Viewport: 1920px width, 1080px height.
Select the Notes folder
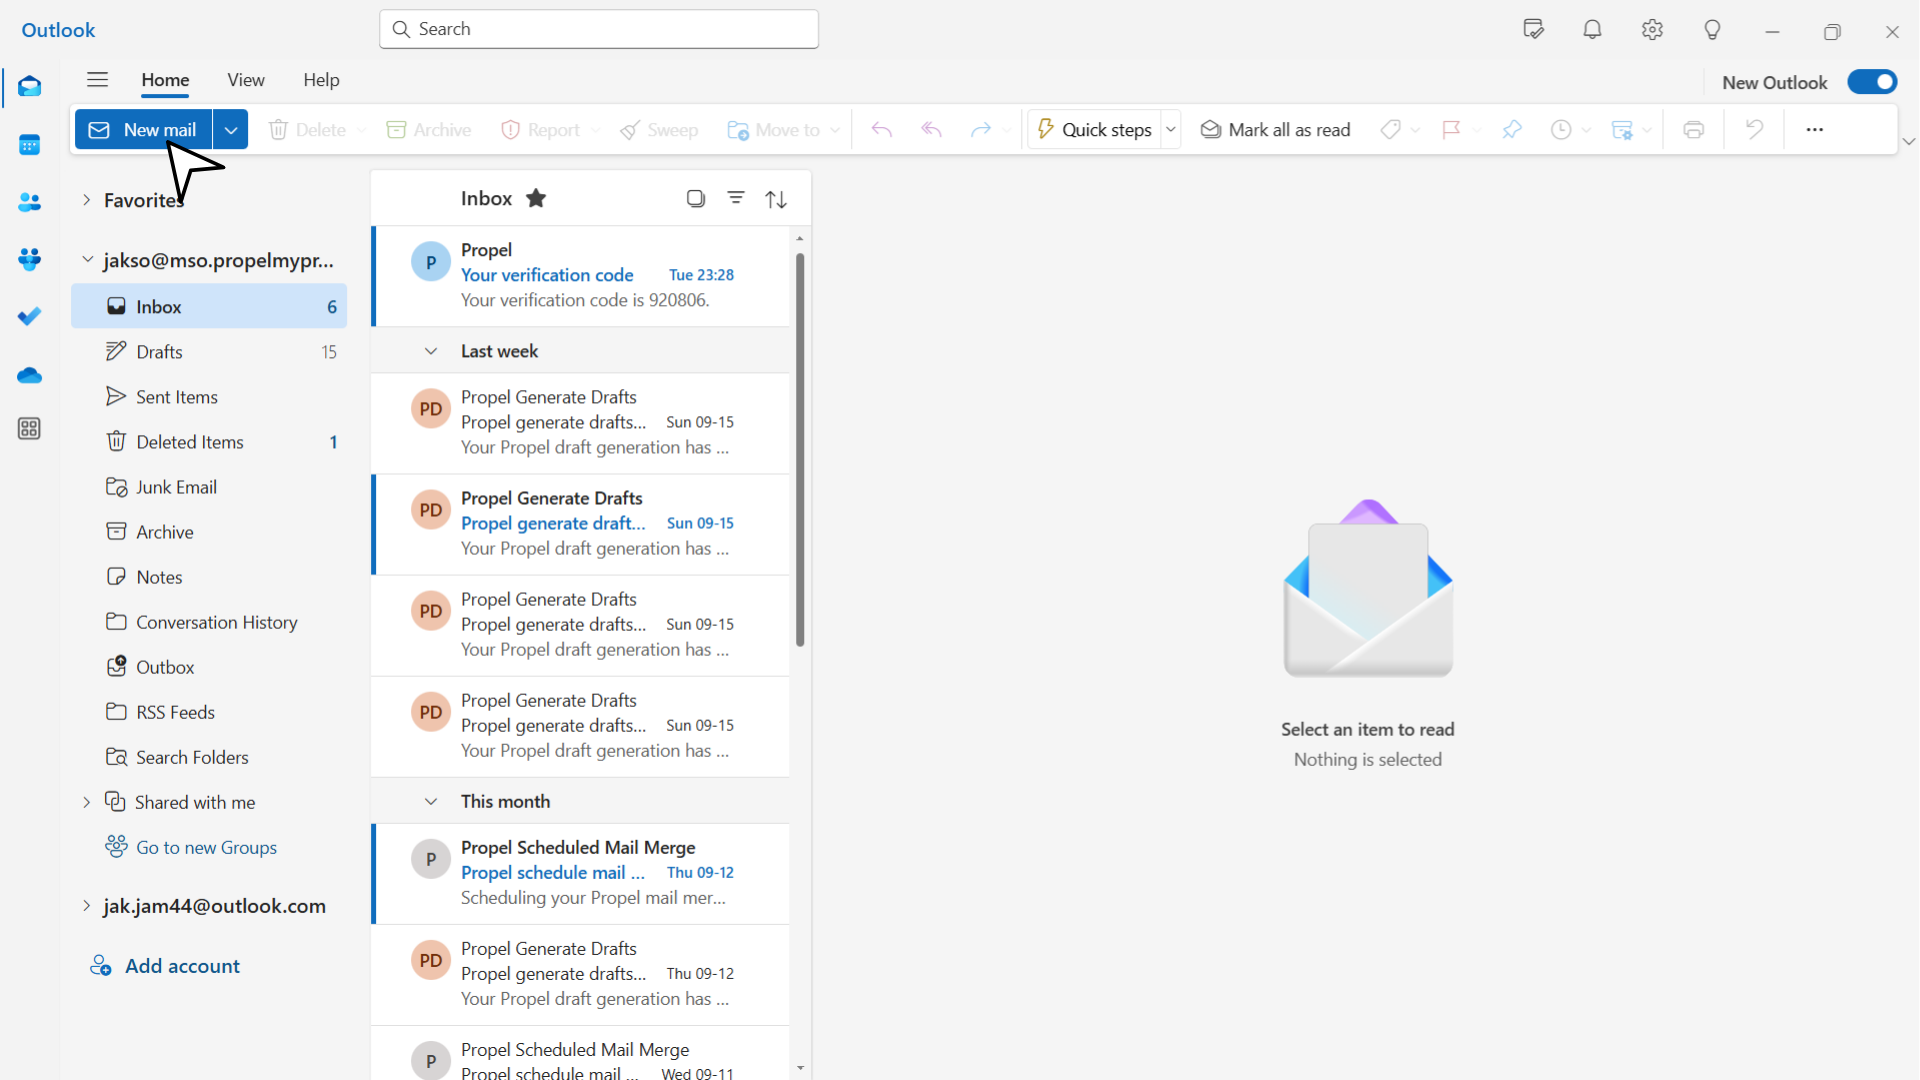[x=209, y=577]
